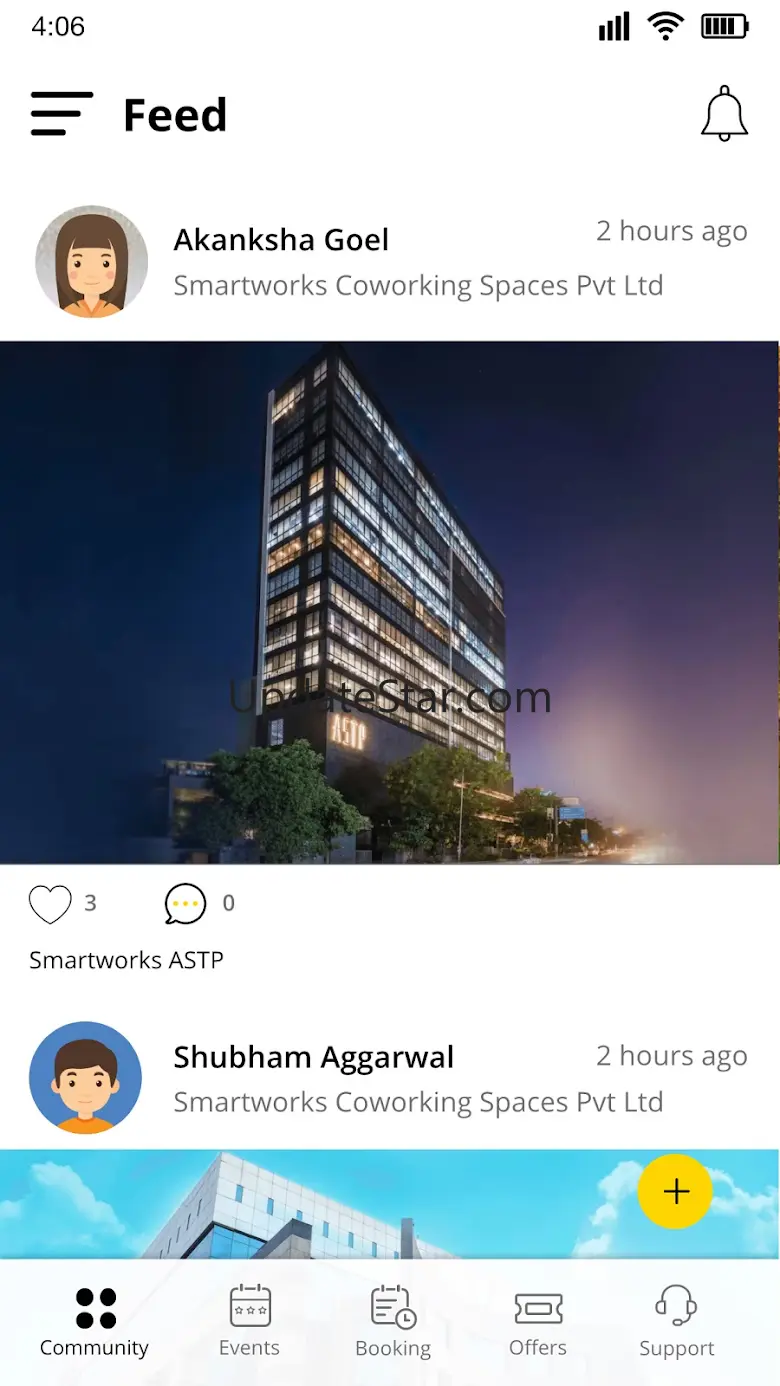View Akanksha Goel's avatar
The height and width of the screenshot is (1386, 780).
click(x=92, y=262)
